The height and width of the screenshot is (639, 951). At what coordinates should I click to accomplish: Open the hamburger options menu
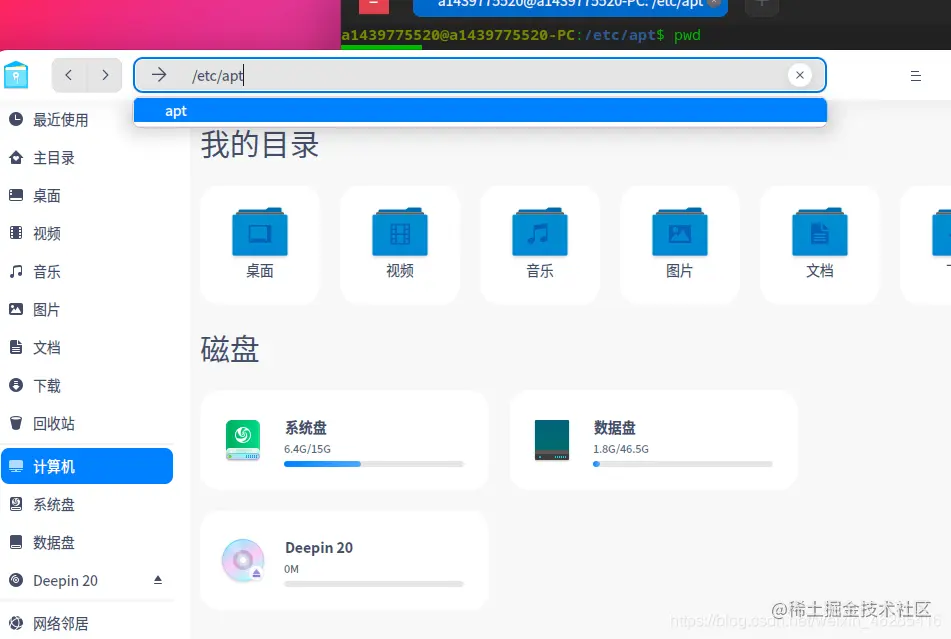(x=915, y=74)
